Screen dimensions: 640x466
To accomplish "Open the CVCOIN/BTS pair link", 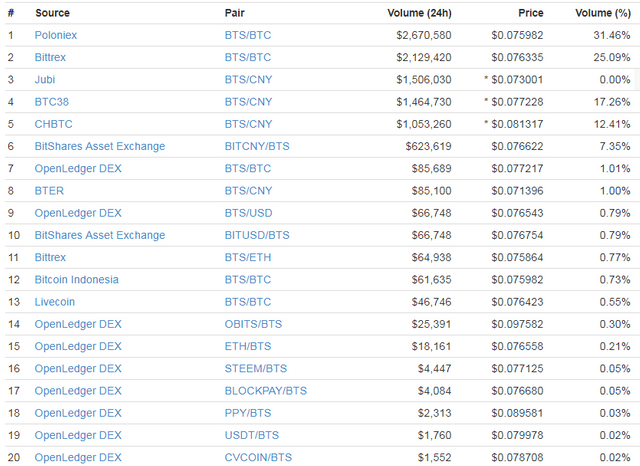I will [x=258, y=458].
